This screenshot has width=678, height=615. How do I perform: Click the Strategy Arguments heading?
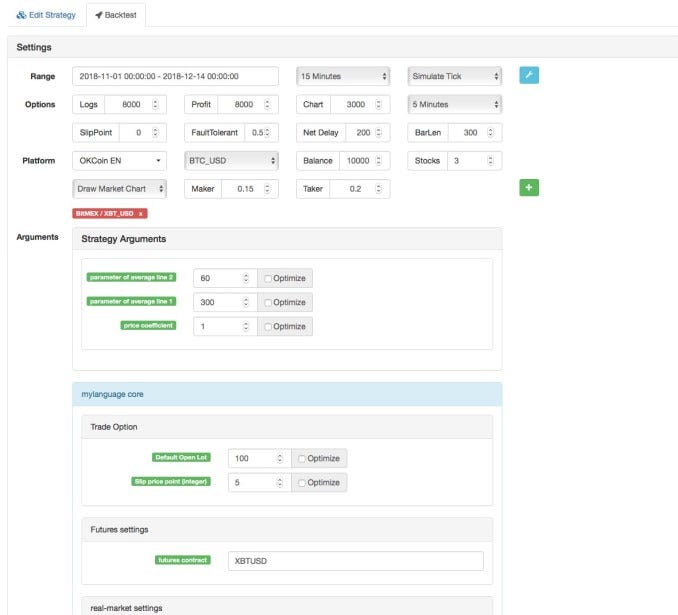tap(124, 239)
